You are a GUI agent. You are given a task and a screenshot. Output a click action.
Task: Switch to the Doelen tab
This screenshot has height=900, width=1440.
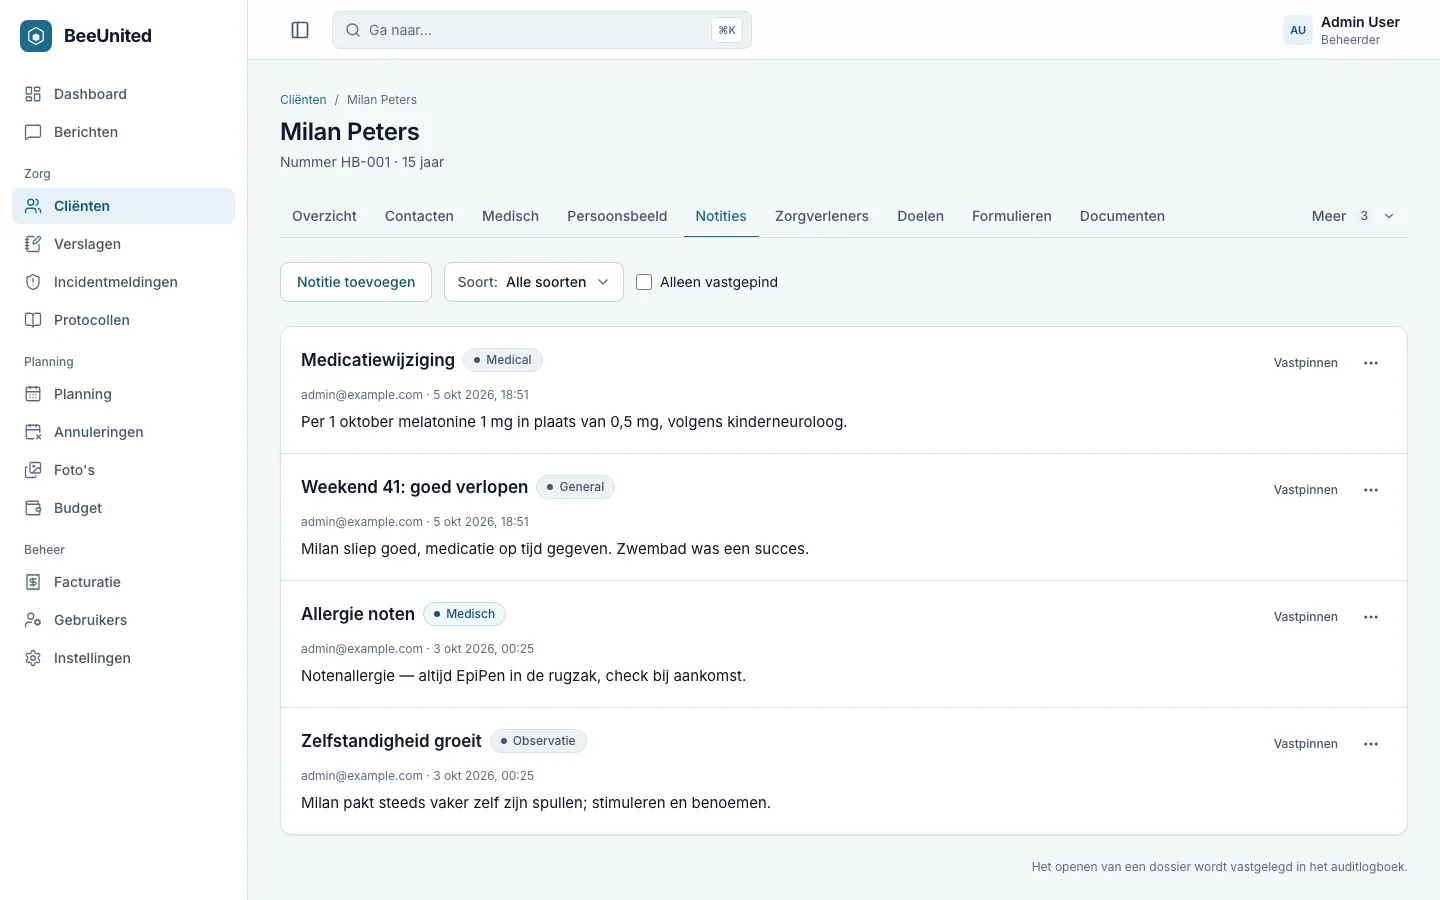(x=920, y=216)
